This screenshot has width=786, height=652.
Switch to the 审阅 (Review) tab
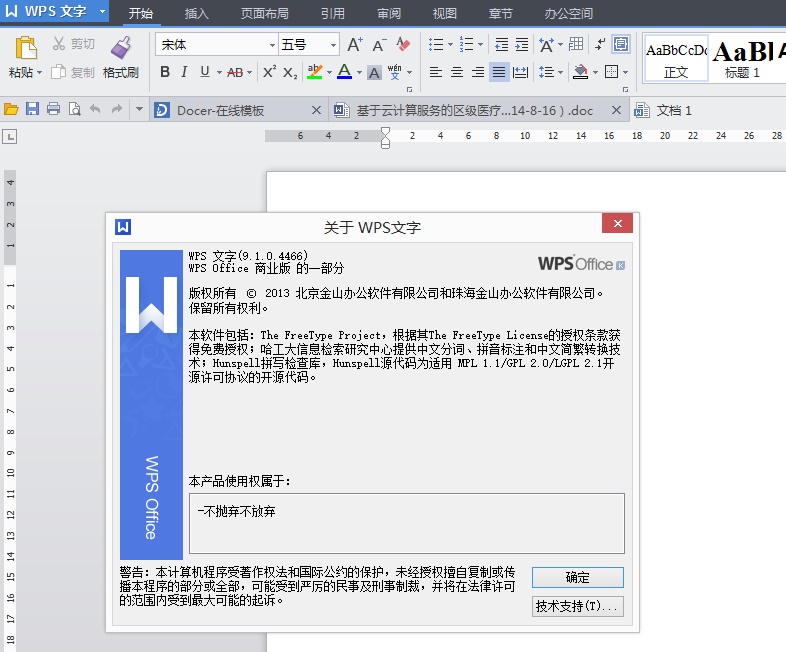click(x=389, y=13)
